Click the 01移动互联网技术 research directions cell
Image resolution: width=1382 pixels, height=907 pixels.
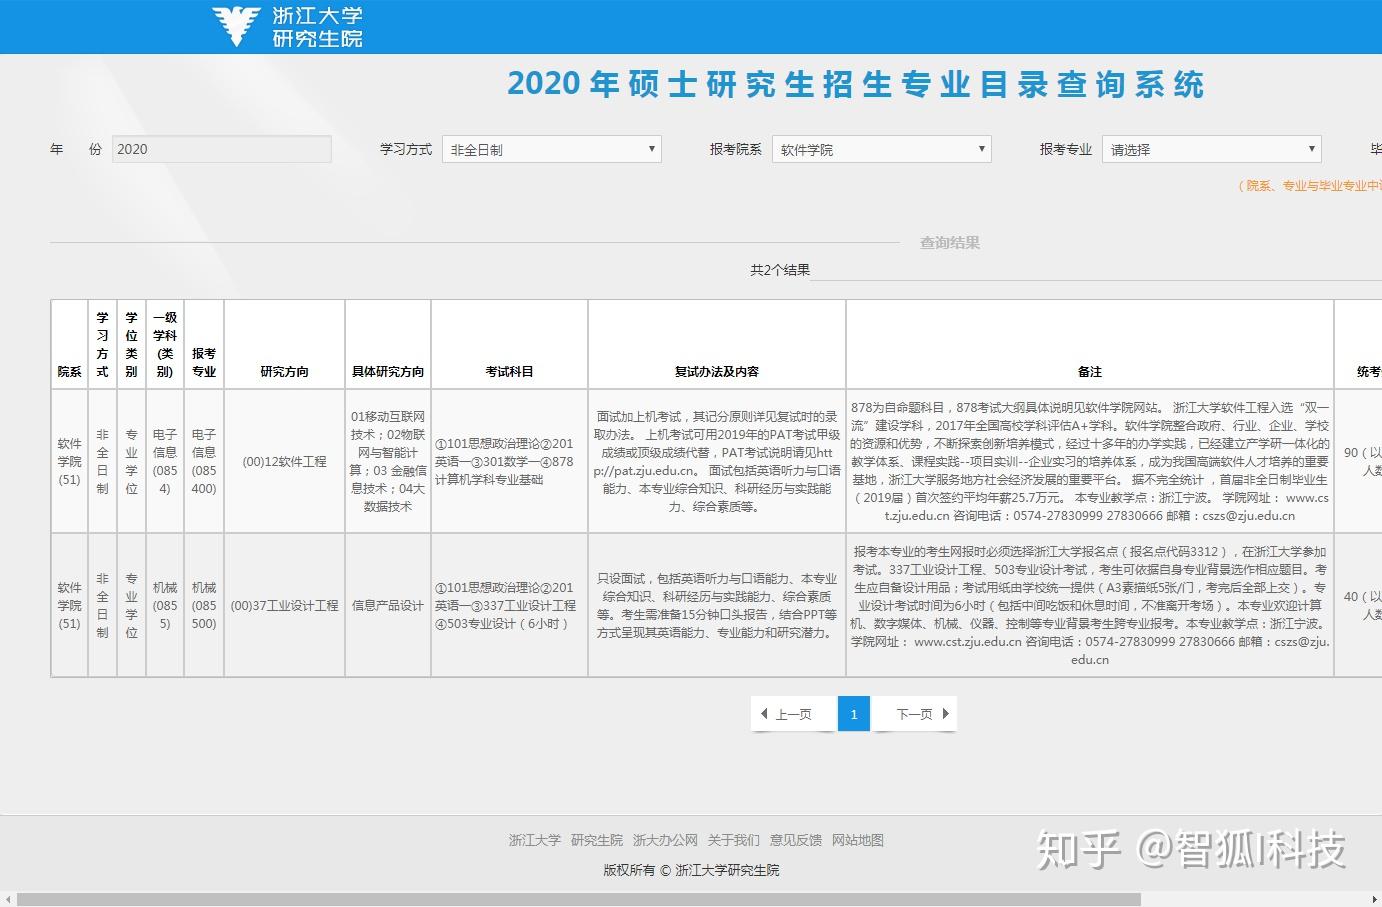click(x=388, y=461)
